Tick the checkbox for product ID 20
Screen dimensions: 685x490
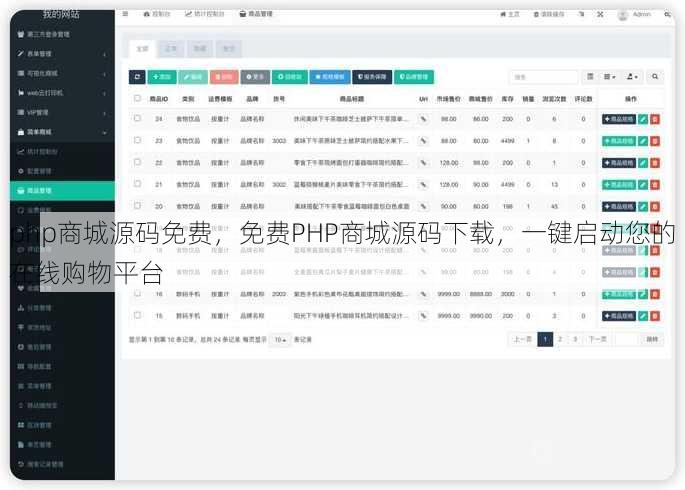(x=137, y=206)
